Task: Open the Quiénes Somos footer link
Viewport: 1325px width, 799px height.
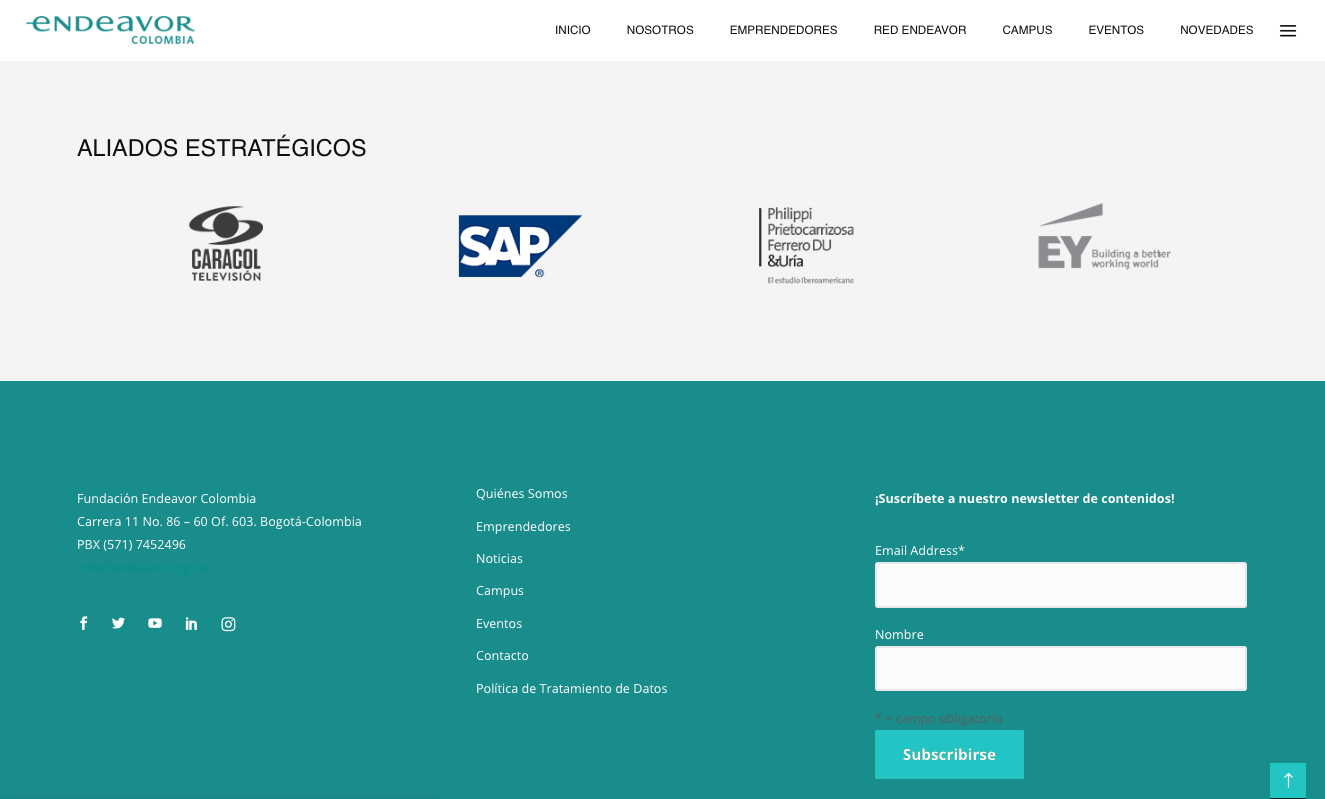Action: point(521,494)
